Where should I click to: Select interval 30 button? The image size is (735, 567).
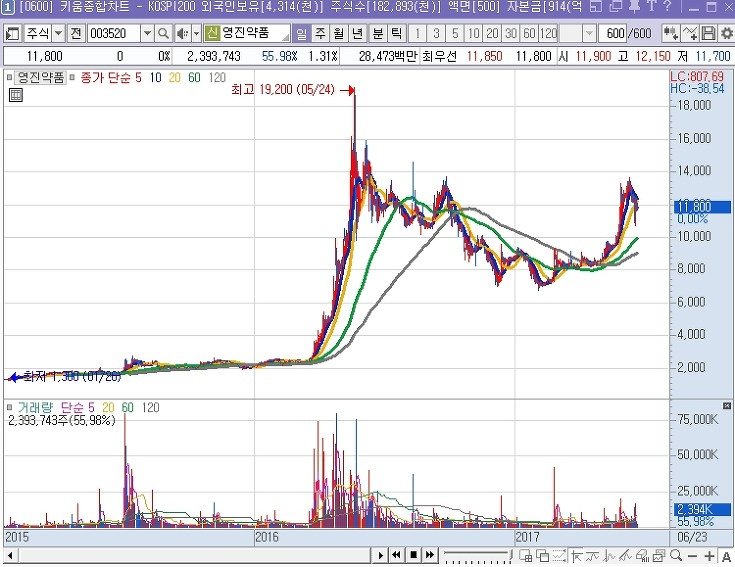tap(511, 33)
